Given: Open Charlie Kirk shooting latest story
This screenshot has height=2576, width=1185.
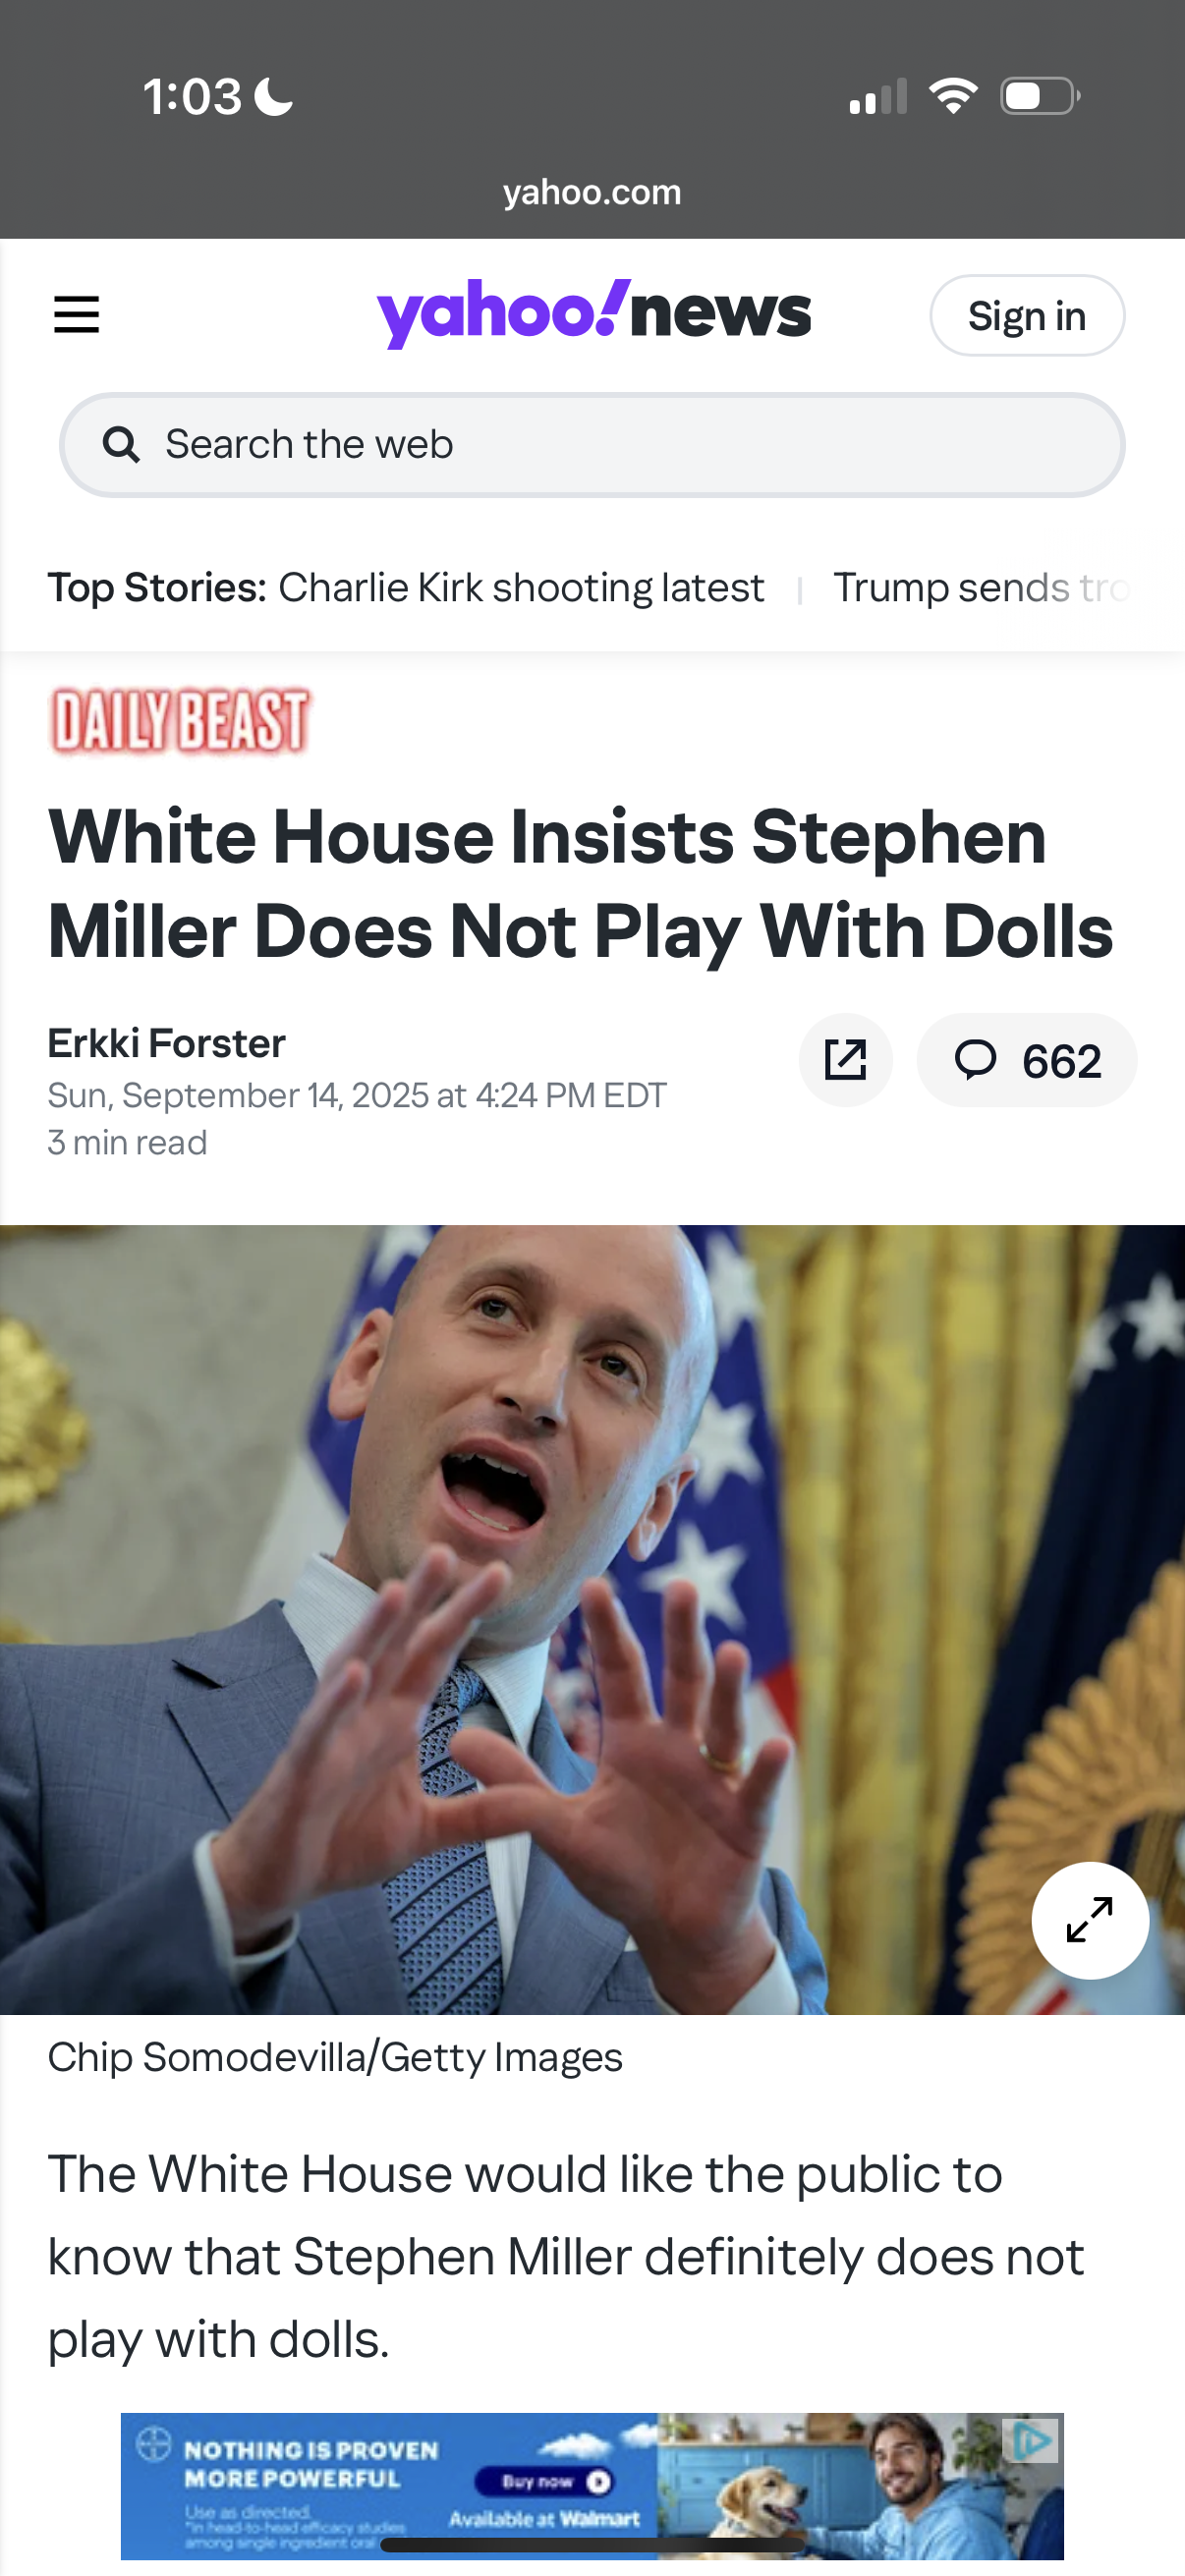Looking at the screenshot, I should [x=521, y=588].
